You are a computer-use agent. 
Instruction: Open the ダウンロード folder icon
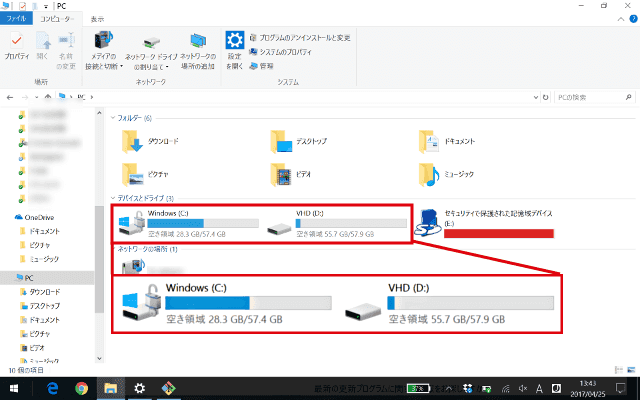[134, 142]
